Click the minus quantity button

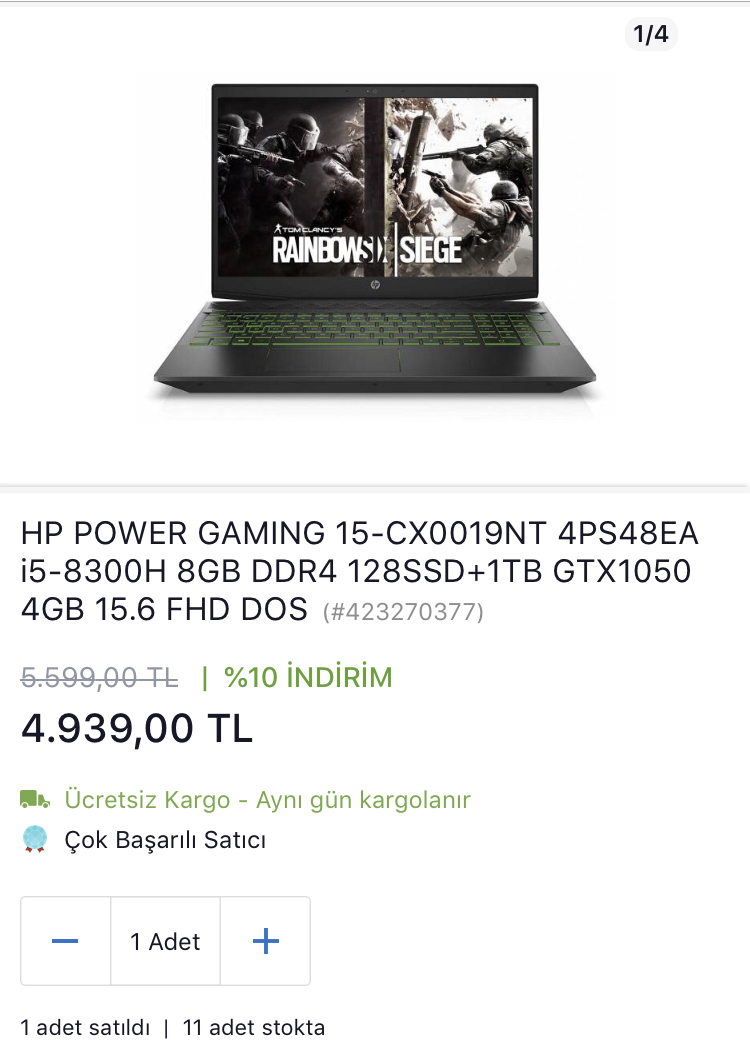[66, 941]
